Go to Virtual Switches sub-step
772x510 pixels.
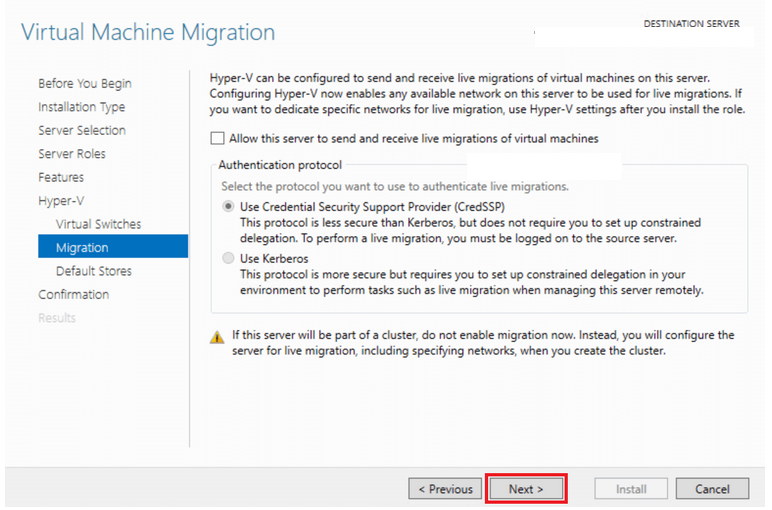tap(98, 224)
